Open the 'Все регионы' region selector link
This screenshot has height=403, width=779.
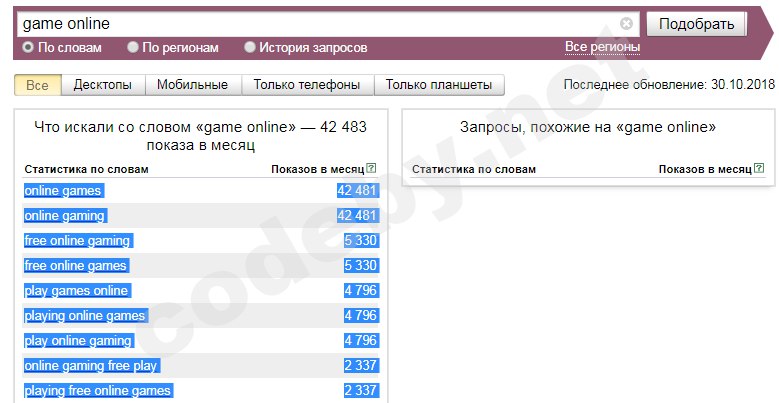click(602, 47)
